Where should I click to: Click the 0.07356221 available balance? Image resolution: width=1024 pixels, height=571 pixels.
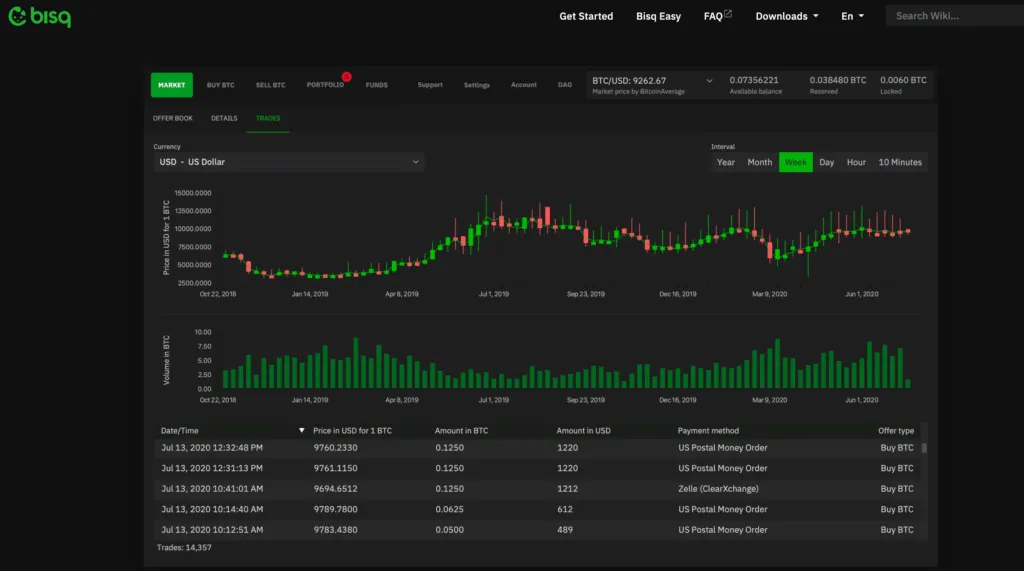[754, 80]
